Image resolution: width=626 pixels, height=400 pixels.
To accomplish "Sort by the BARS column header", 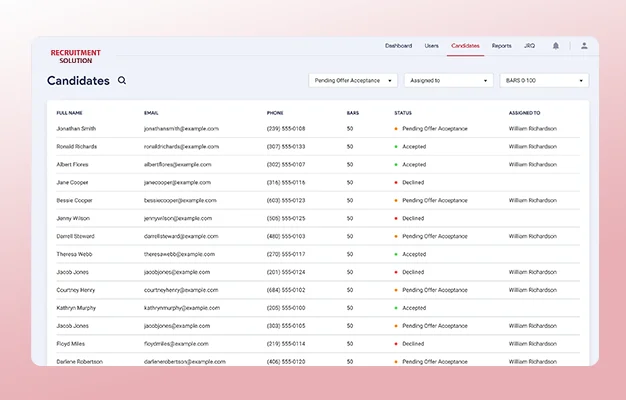I will point(353,113).
